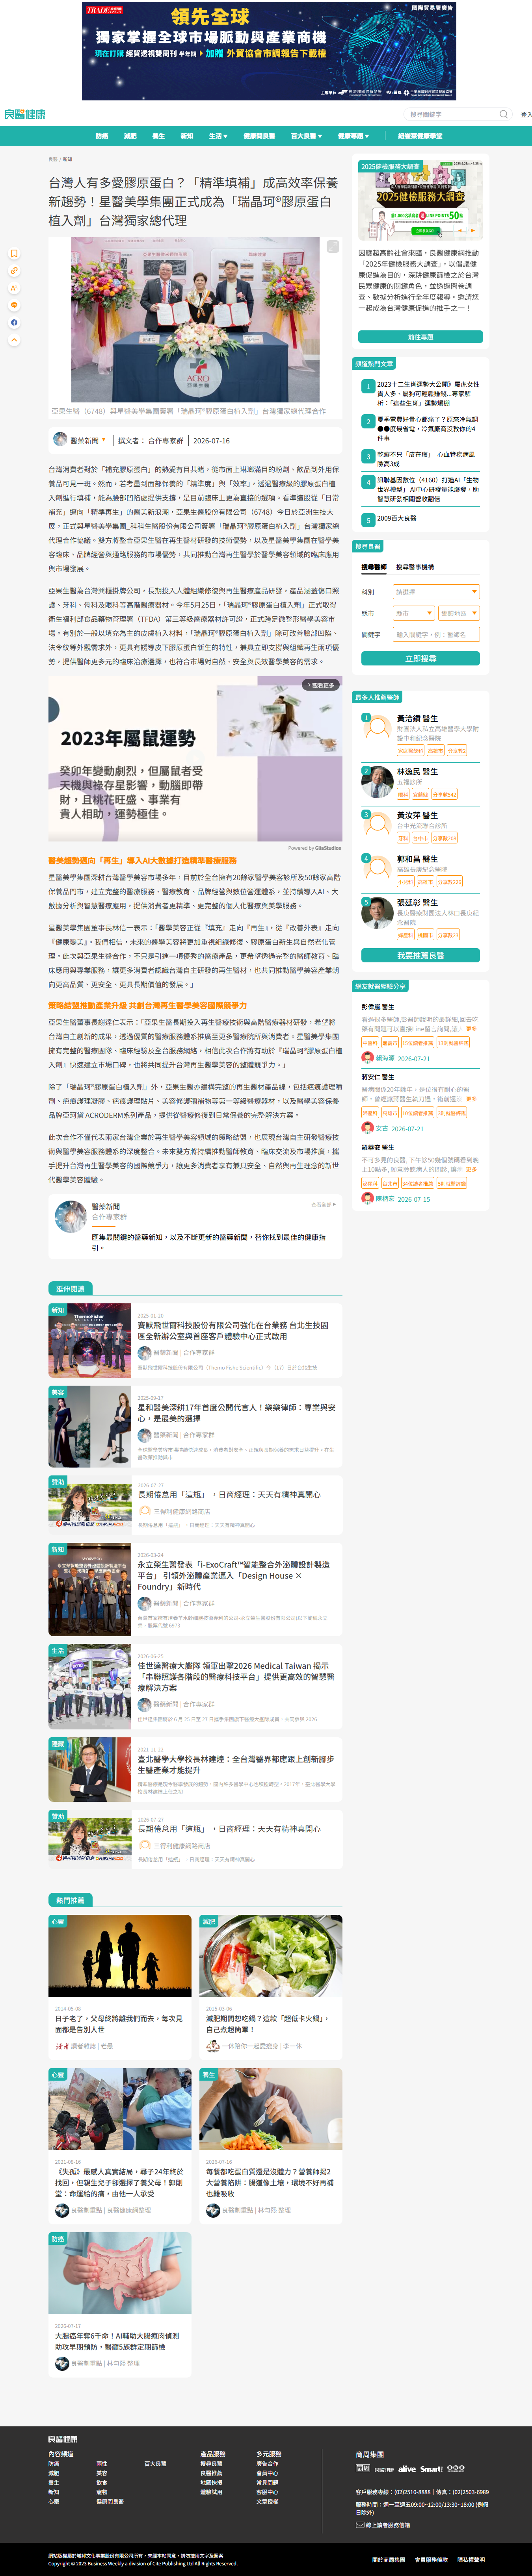Image resolution: width=532 pixels, height=2576 pixels.
Task: Expand the 生活 menu in the navigation bar
Action: point(218,136)
